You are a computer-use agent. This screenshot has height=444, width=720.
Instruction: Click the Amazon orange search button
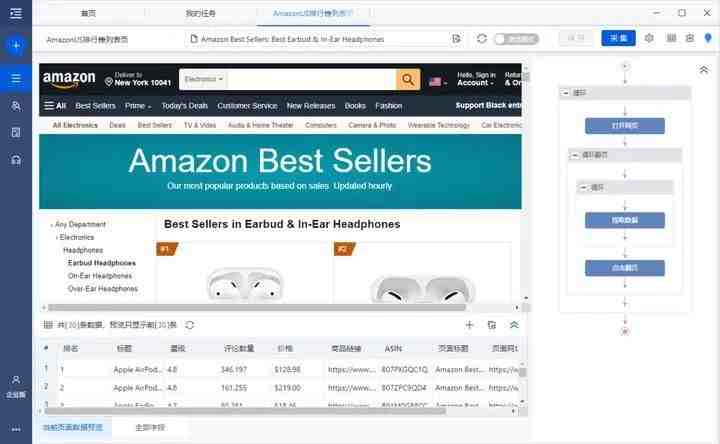click(x=408, y=79)
